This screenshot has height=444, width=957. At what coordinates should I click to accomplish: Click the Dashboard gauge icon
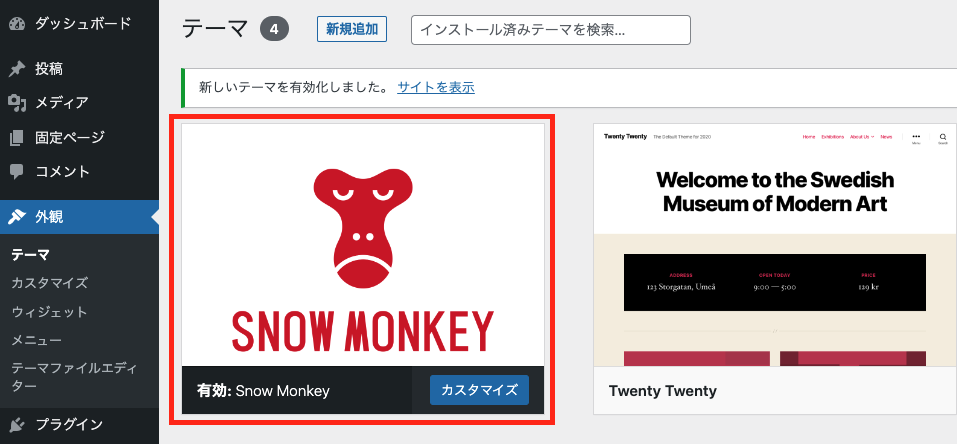pos(17,24)
